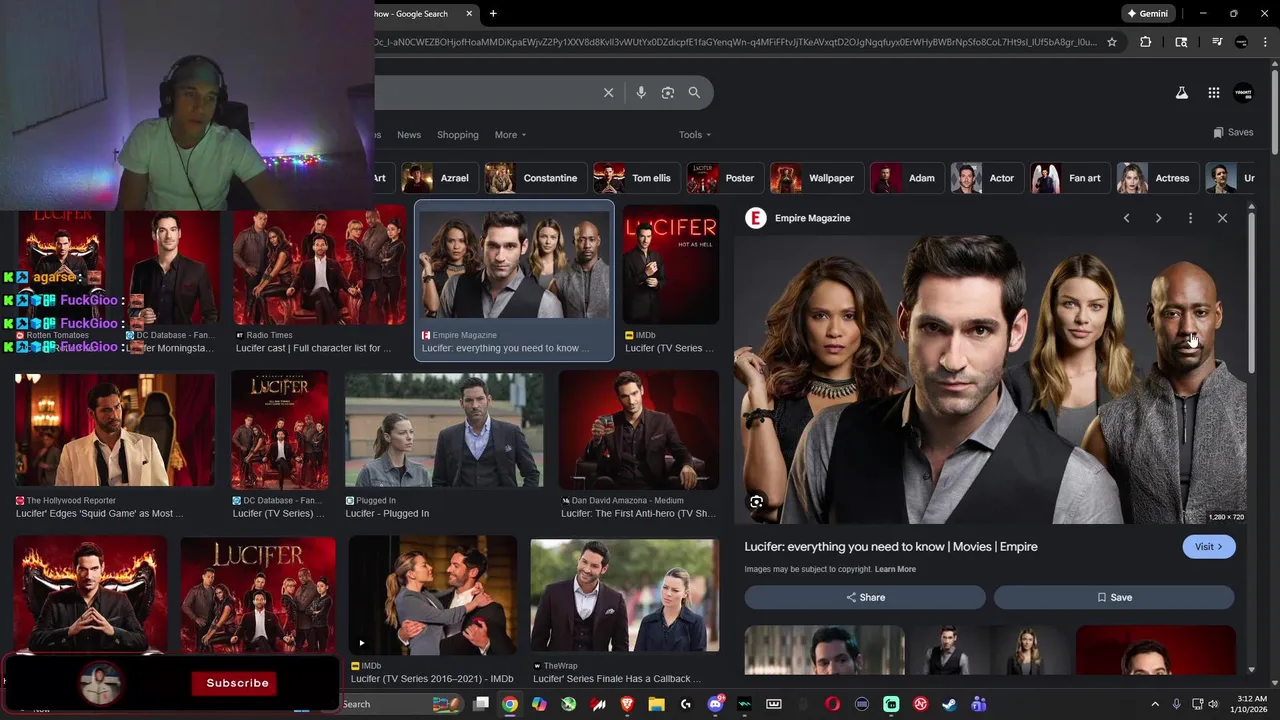The width and height of the screenshot is (1280, 720).
Task: Open Search Labs flask icon
Action: click(1181, 92)
